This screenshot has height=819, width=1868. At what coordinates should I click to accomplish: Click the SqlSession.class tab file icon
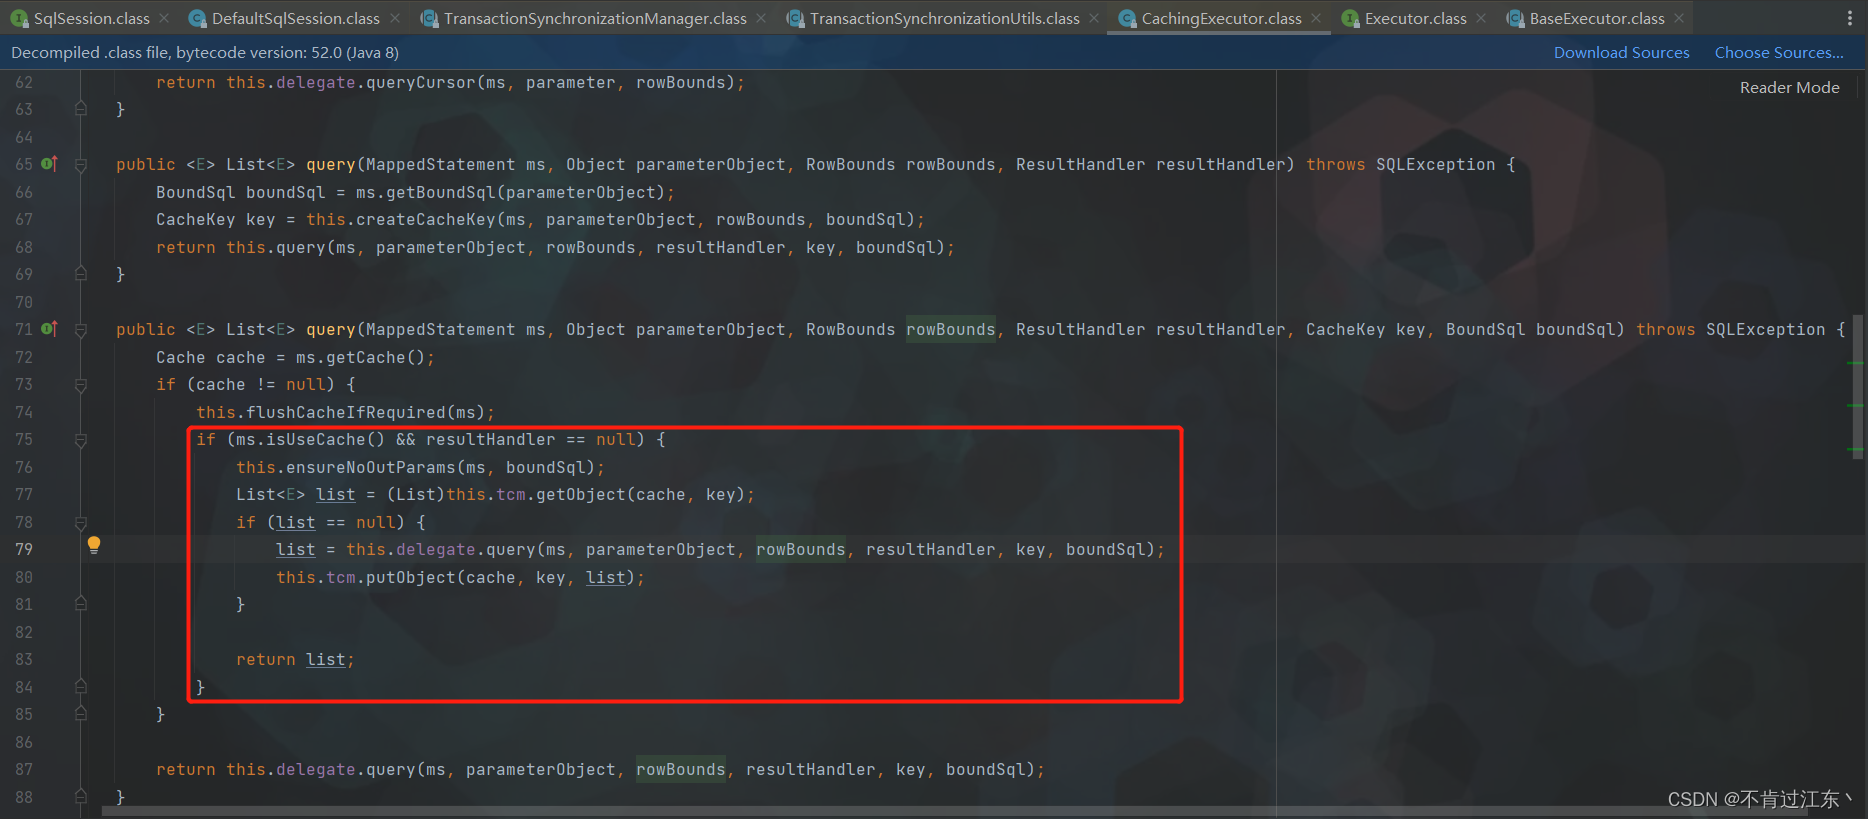(20, 18)
